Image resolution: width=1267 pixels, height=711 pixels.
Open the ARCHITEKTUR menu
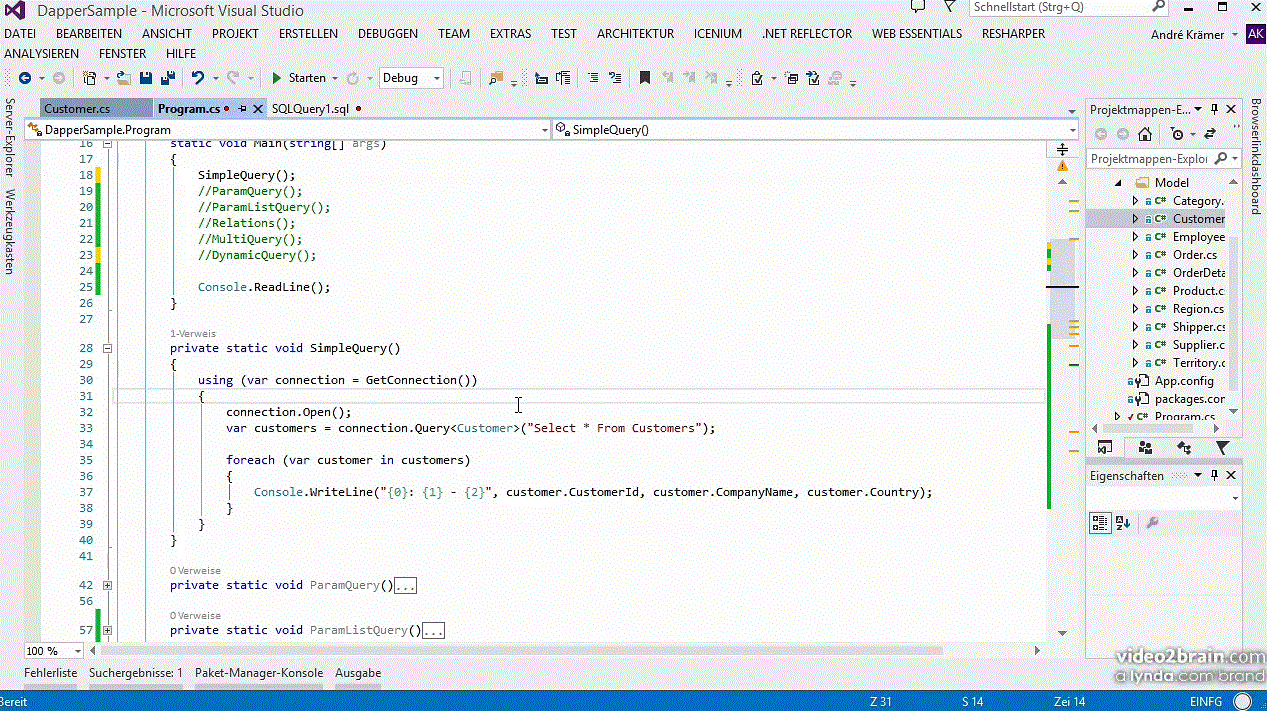click(x=635, y=33)
